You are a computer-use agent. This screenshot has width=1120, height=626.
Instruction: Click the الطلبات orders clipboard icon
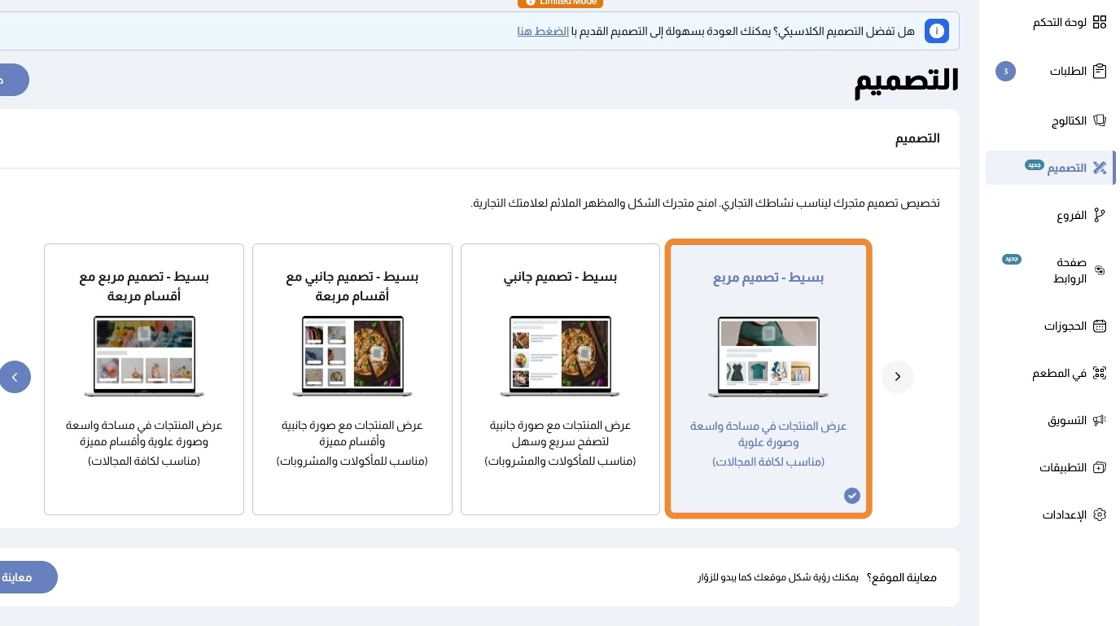tap(1099, 71)
